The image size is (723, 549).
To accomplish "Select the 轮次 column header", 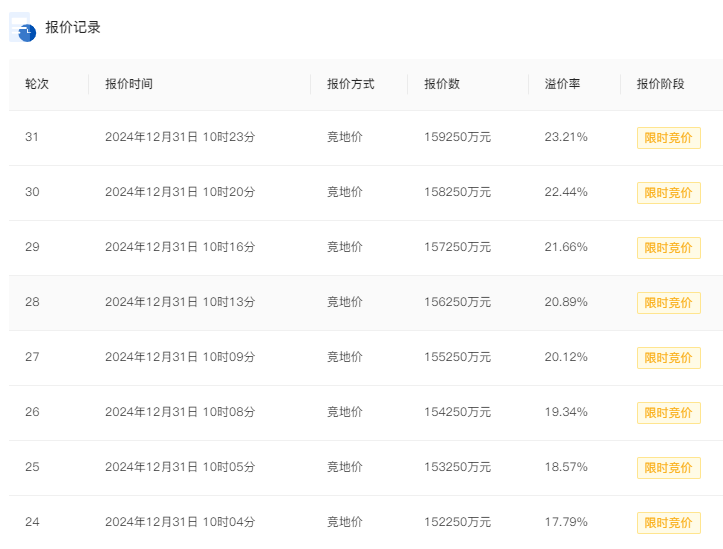I will coord(37,84).
